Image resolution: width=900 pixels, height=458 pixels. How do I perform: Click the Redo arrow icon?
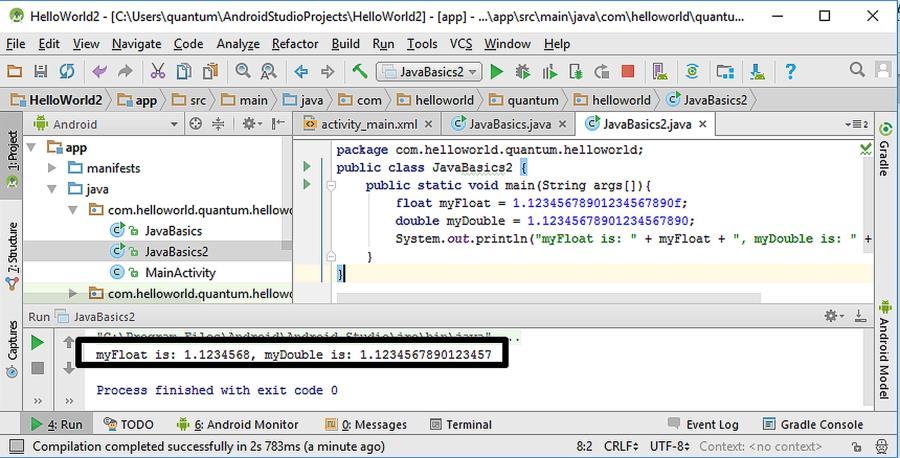point(125,71)
